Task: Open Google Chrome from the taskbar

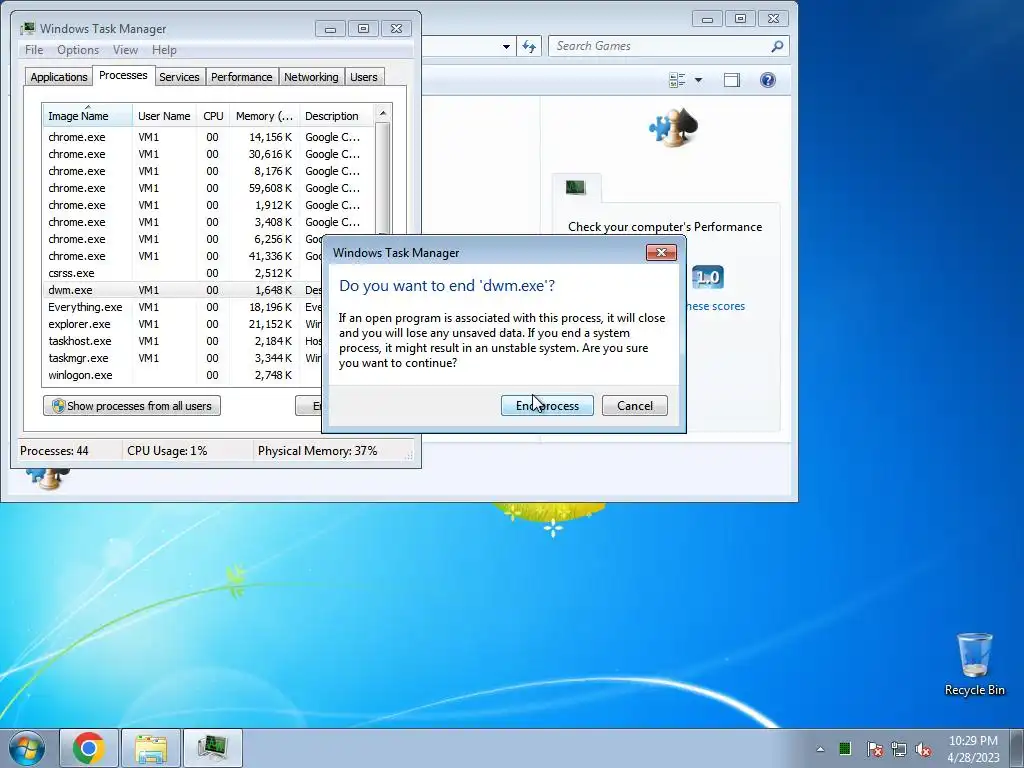Action: coord(89,748)
